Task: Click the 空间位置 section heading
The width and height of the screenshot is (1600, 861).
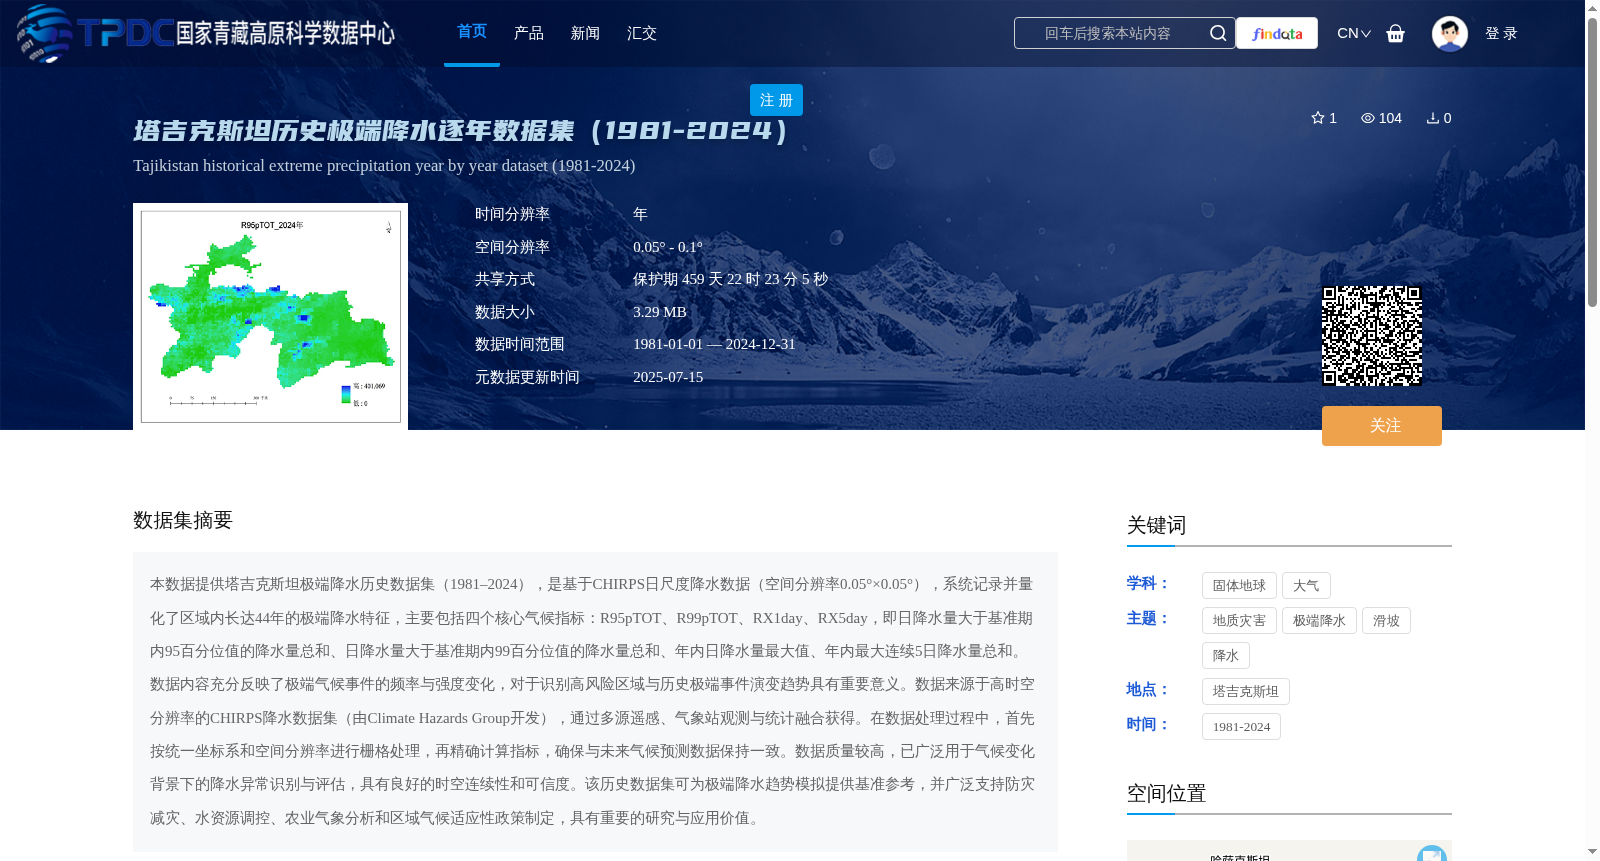Action: tap(1166, 794)
